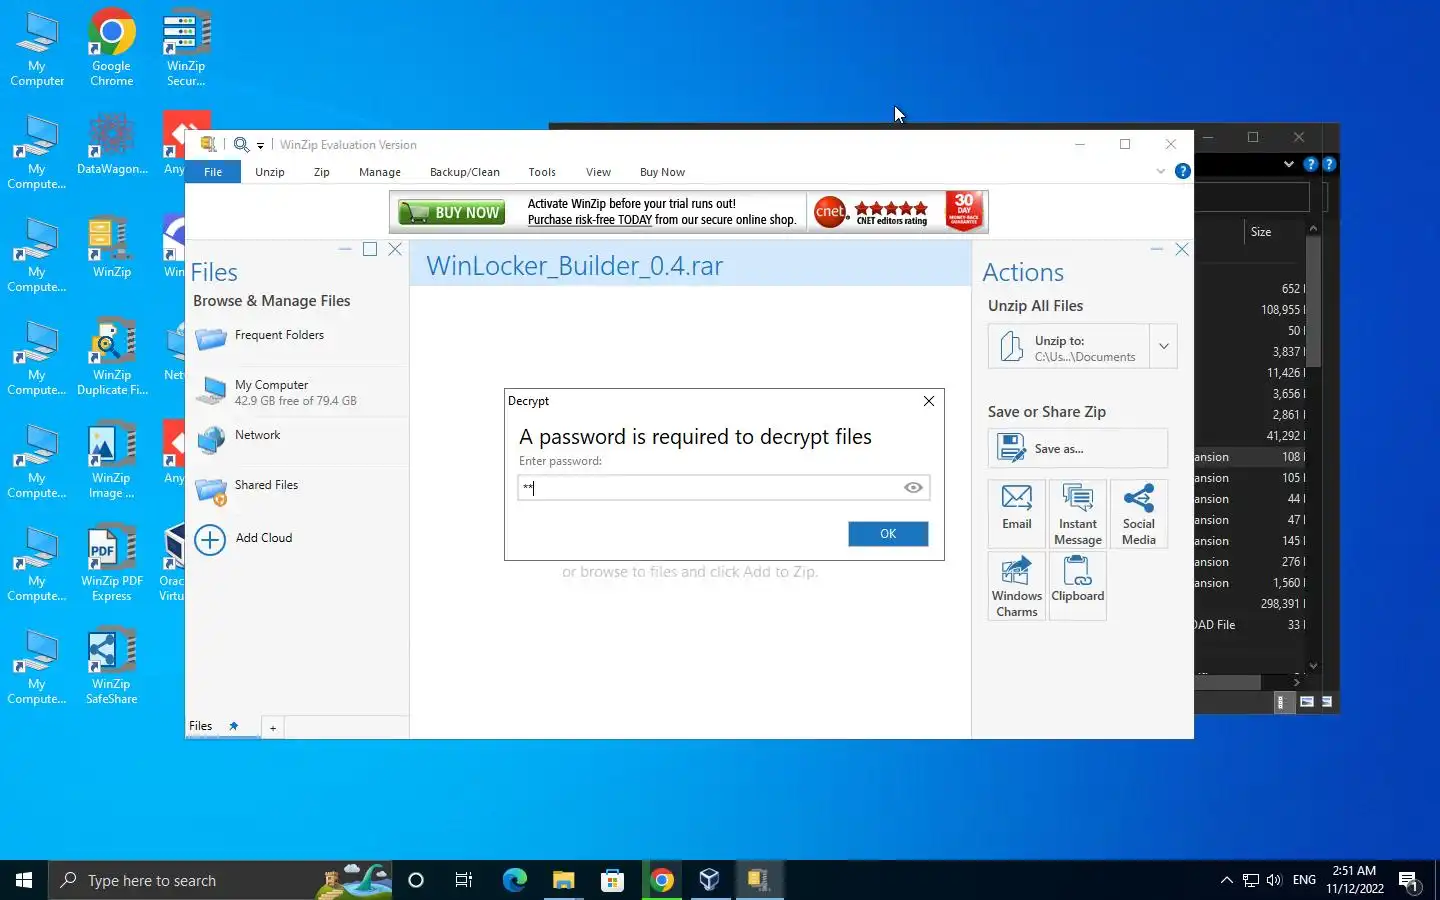
Task: Click Size column header in background window
Action: click(1261, 232)
